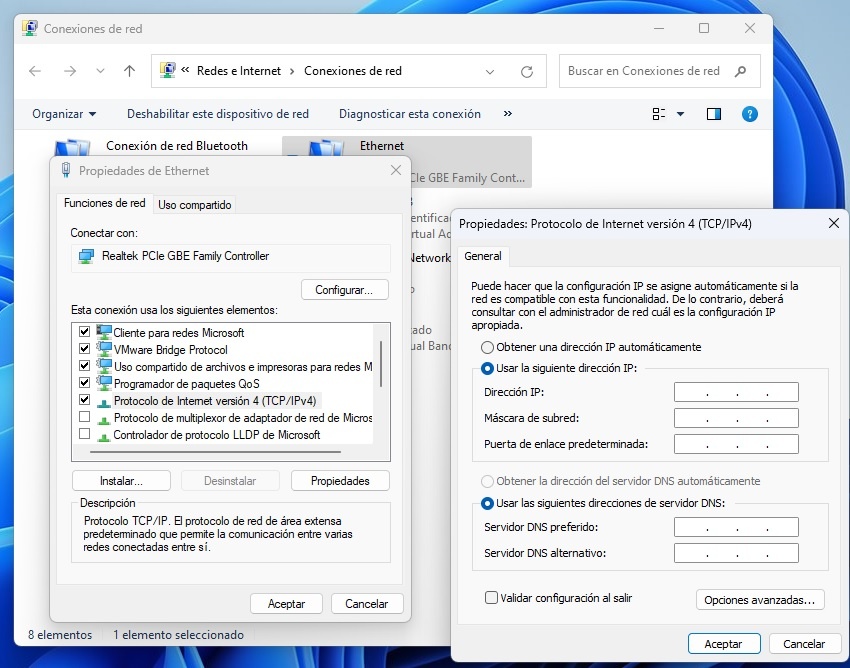This screenshot has width=850, height=668.
Task: Click the Dirección IP input field
Action: click(x=736, y=391)
